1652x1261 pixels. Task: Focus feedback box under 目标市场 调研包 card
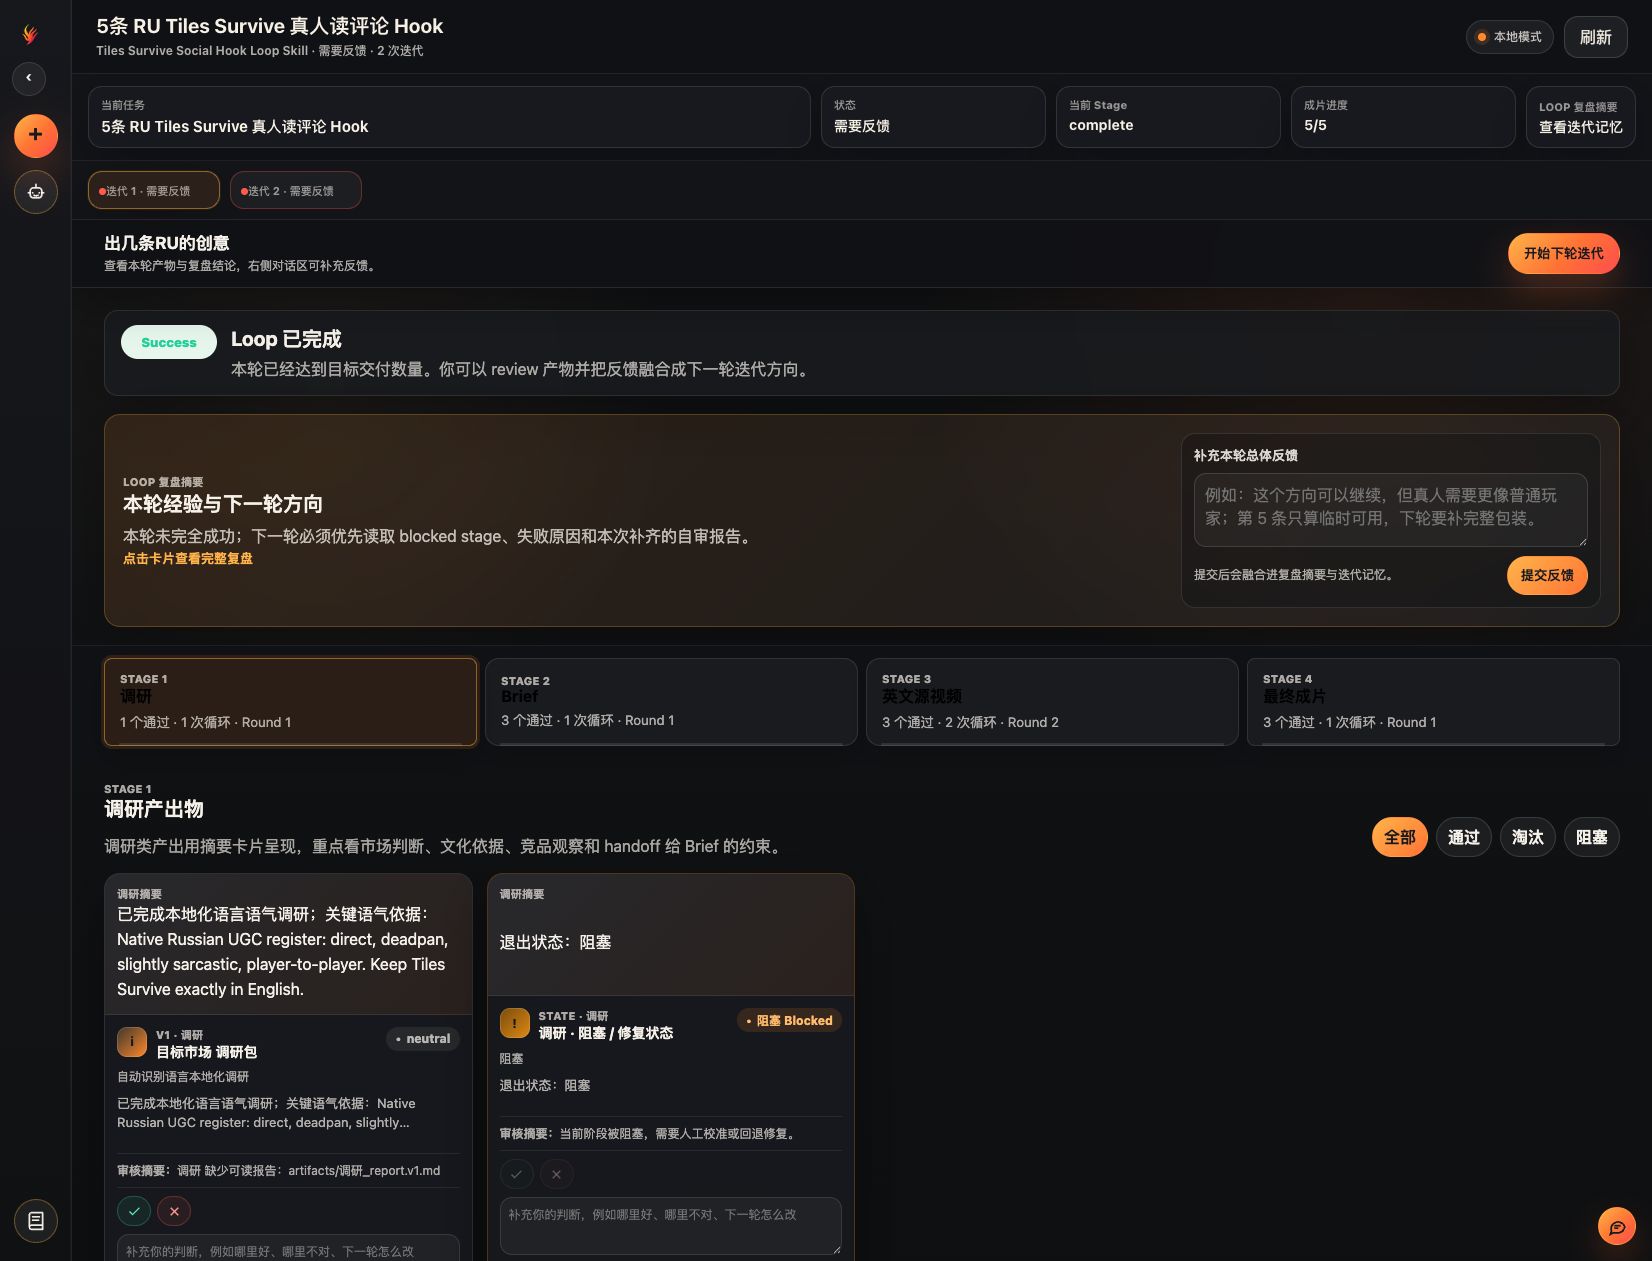288,1249
